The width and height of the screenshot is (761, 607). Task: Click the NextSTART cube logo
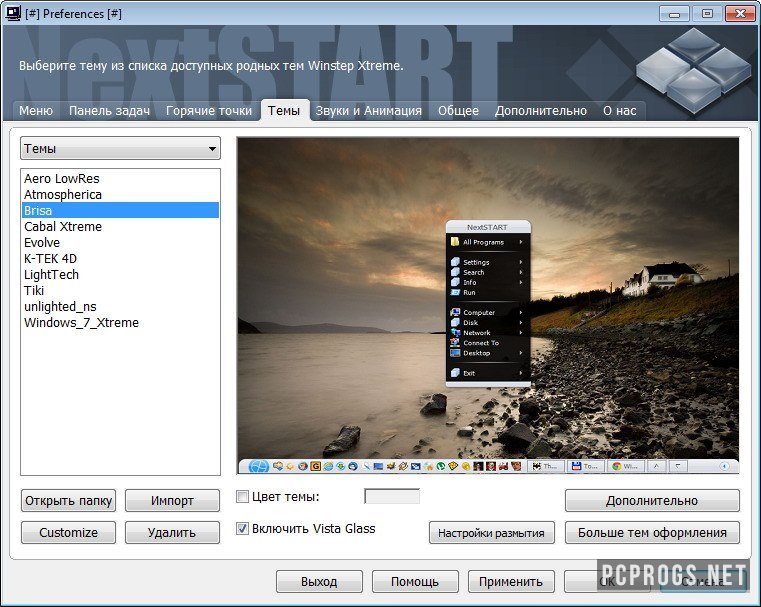[x=694, y=70]
